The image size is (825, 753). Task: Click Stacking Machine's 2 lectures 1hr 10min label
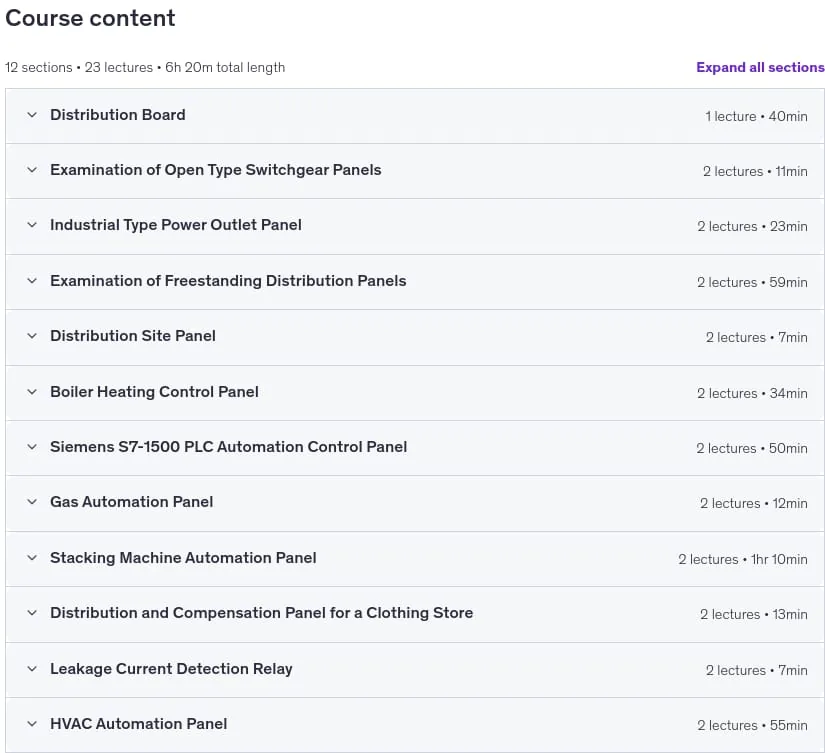(x=742, y=559)
